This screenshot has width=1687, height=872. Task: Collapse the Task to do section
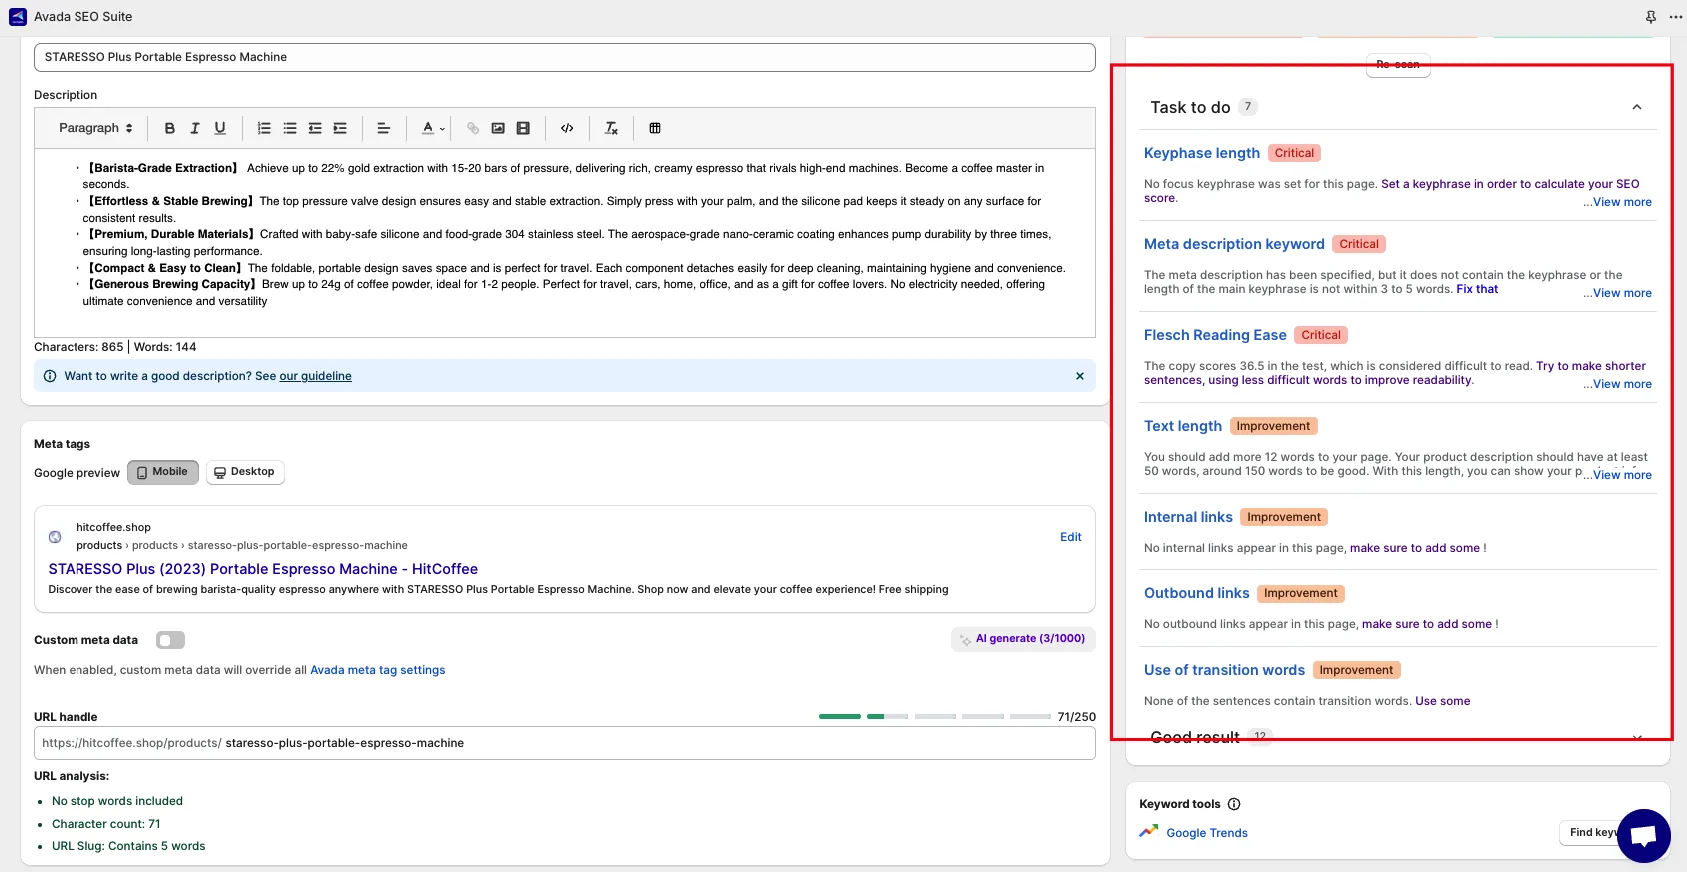(1637, 107)
